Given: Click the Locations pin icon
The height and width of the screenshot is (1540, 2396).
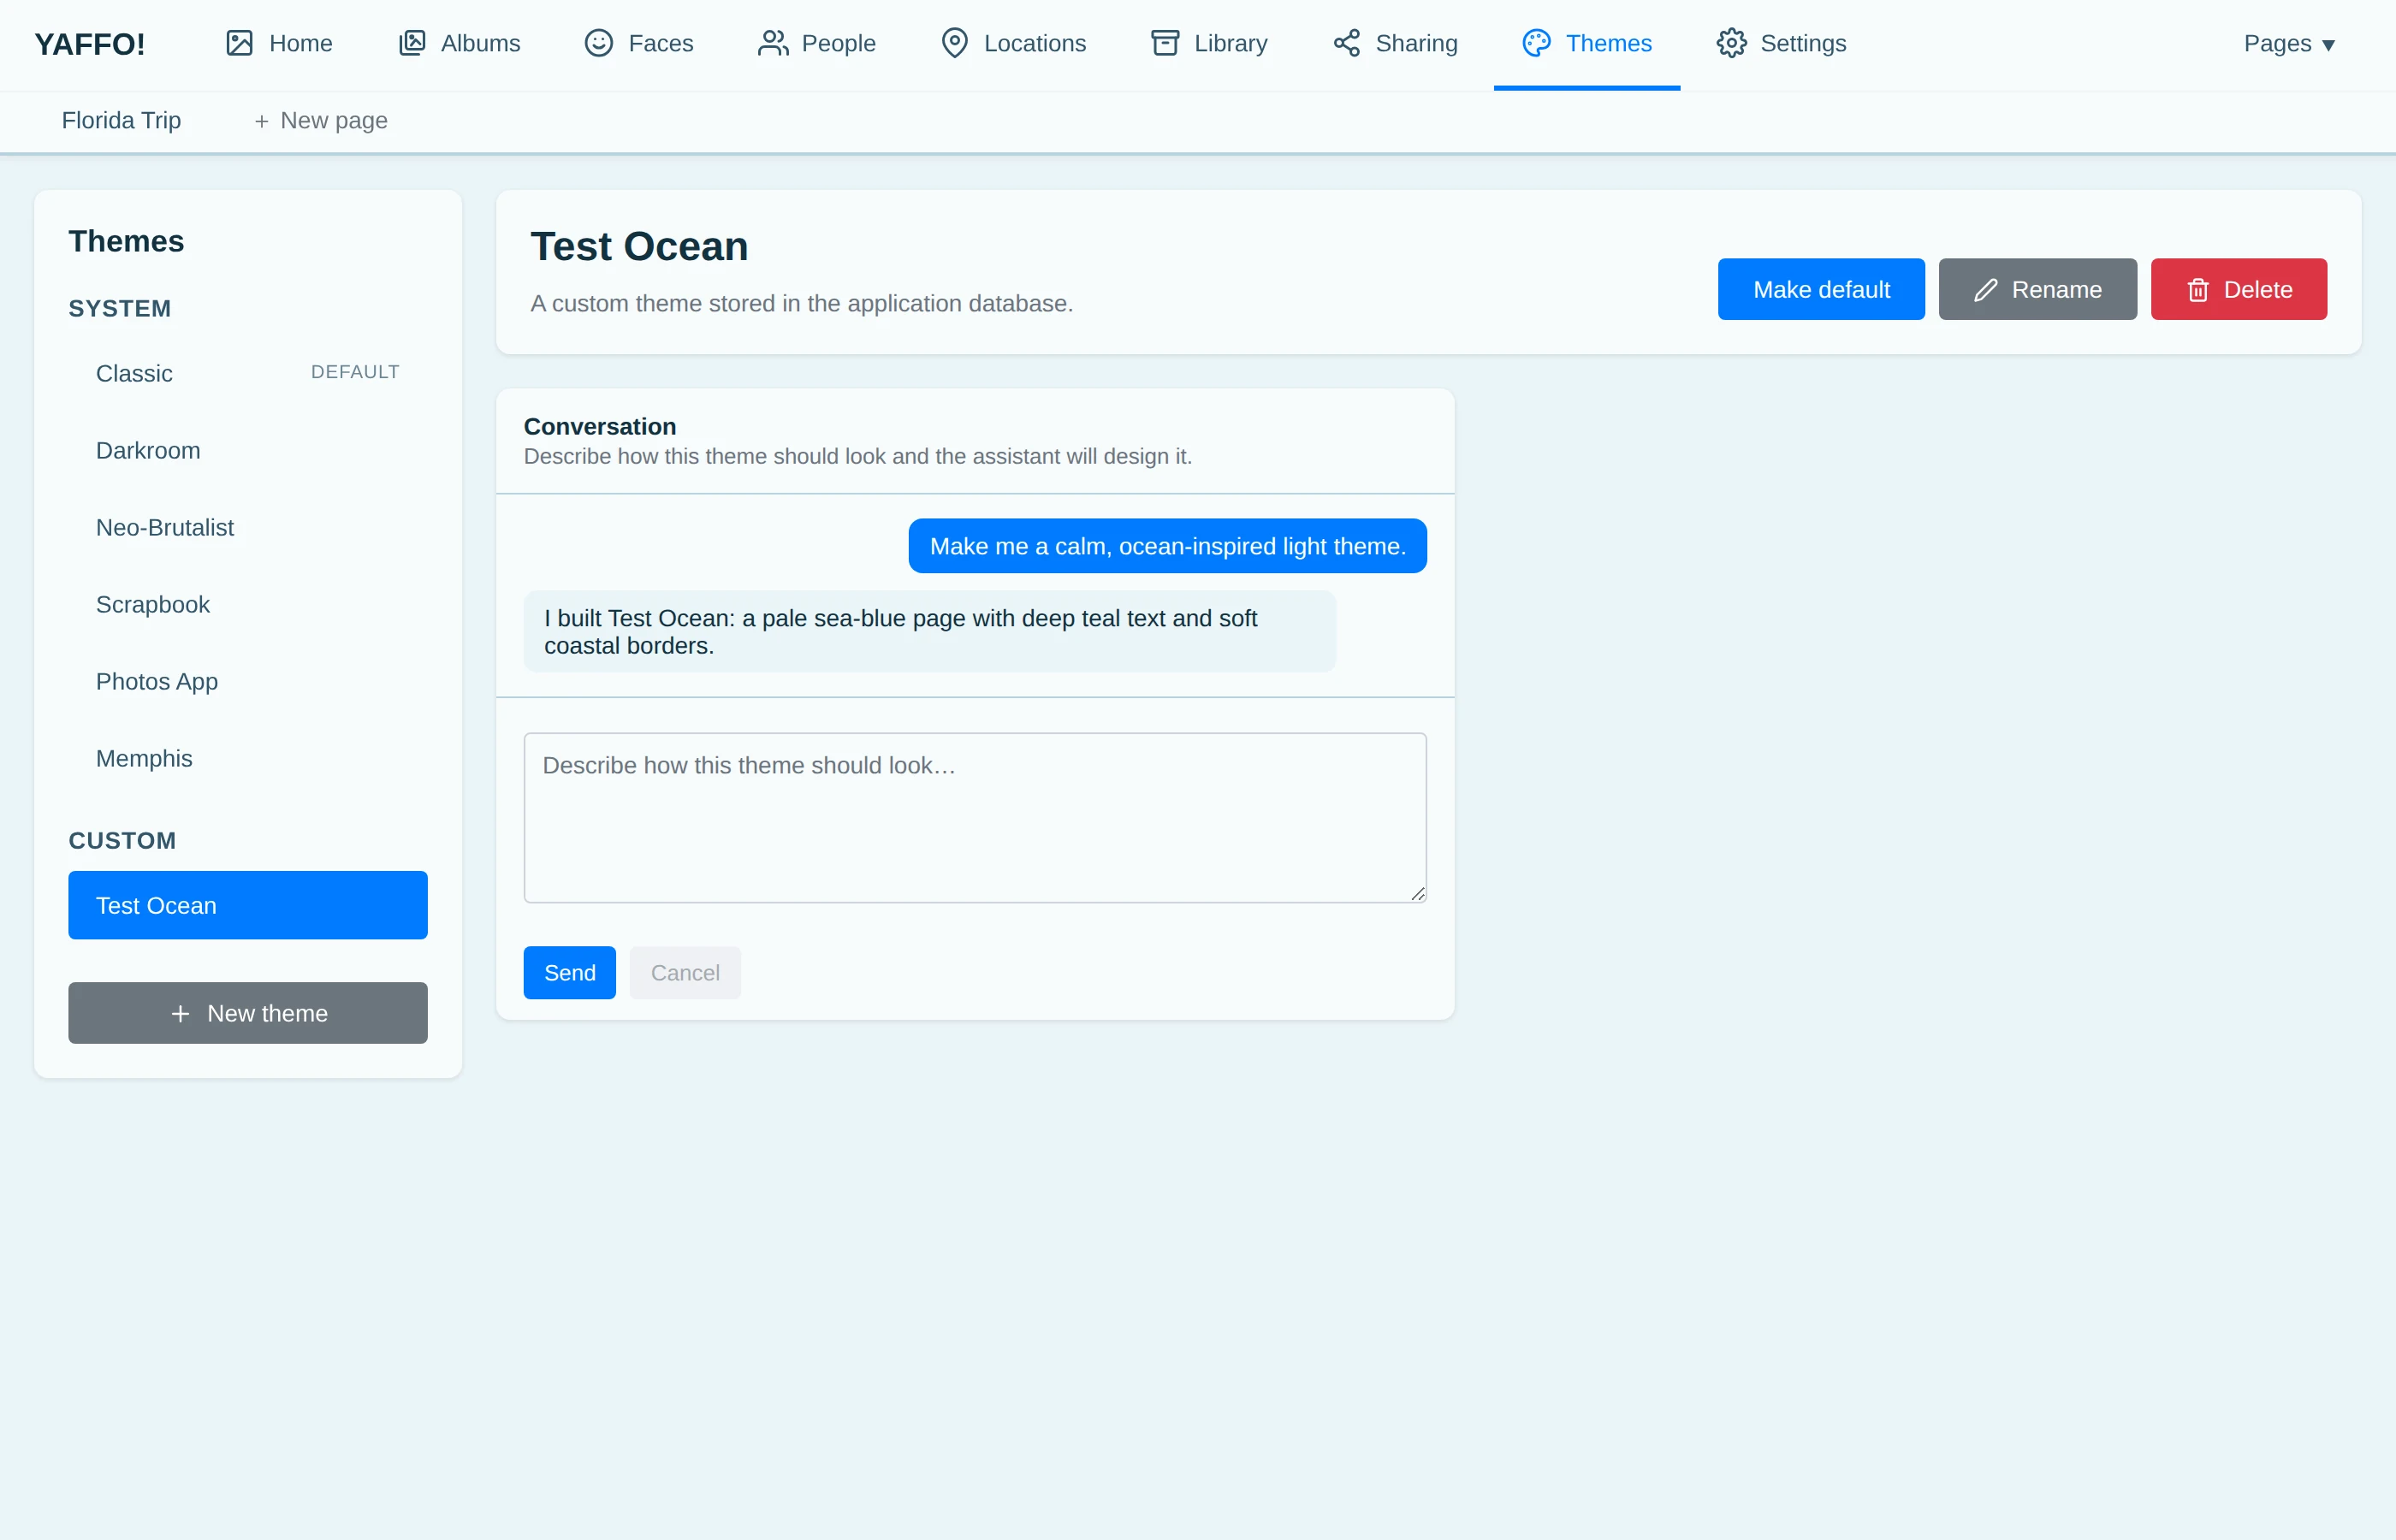Looking at the screenshot, I should tap(954, 43).
